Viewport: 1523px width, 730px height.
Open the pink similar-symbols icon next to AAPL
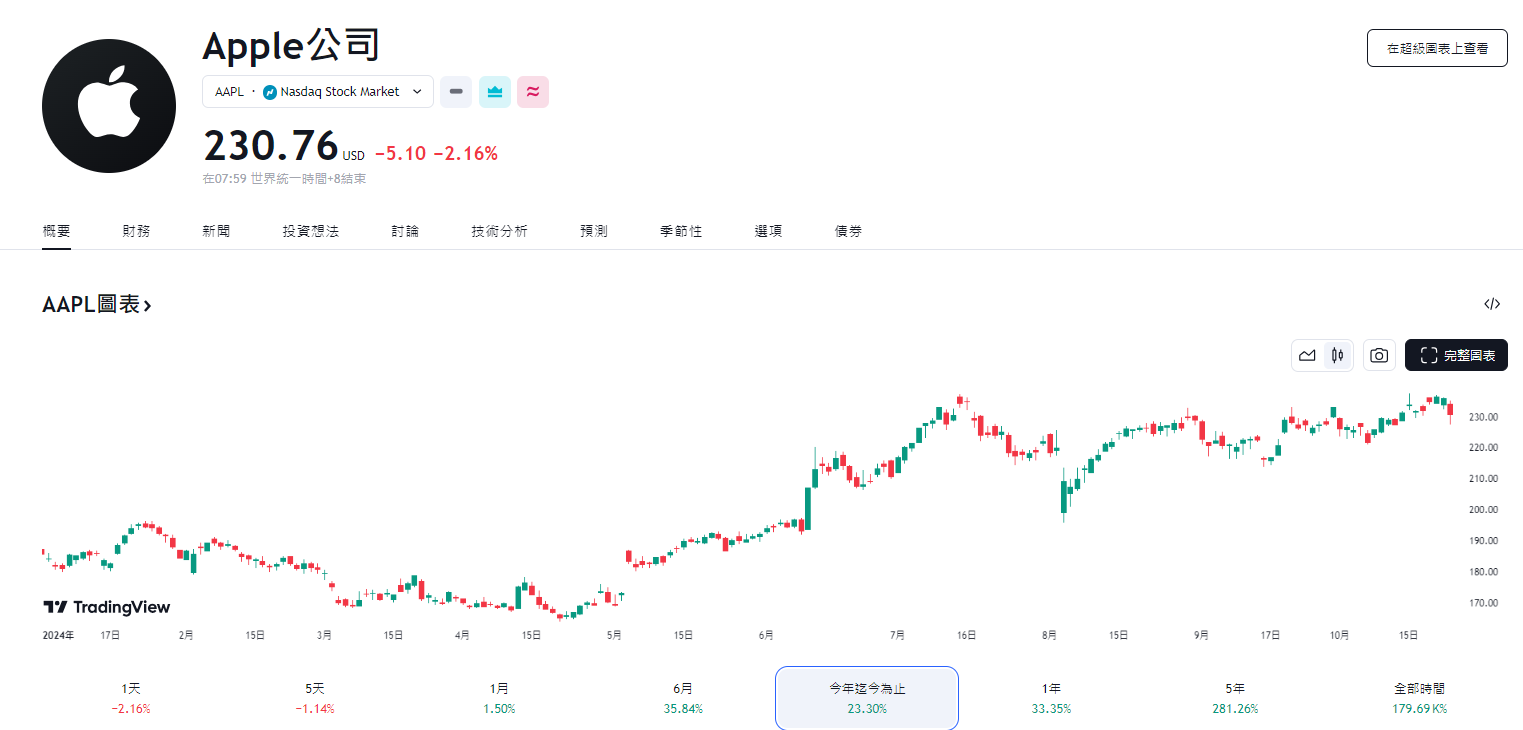(533, 91)
